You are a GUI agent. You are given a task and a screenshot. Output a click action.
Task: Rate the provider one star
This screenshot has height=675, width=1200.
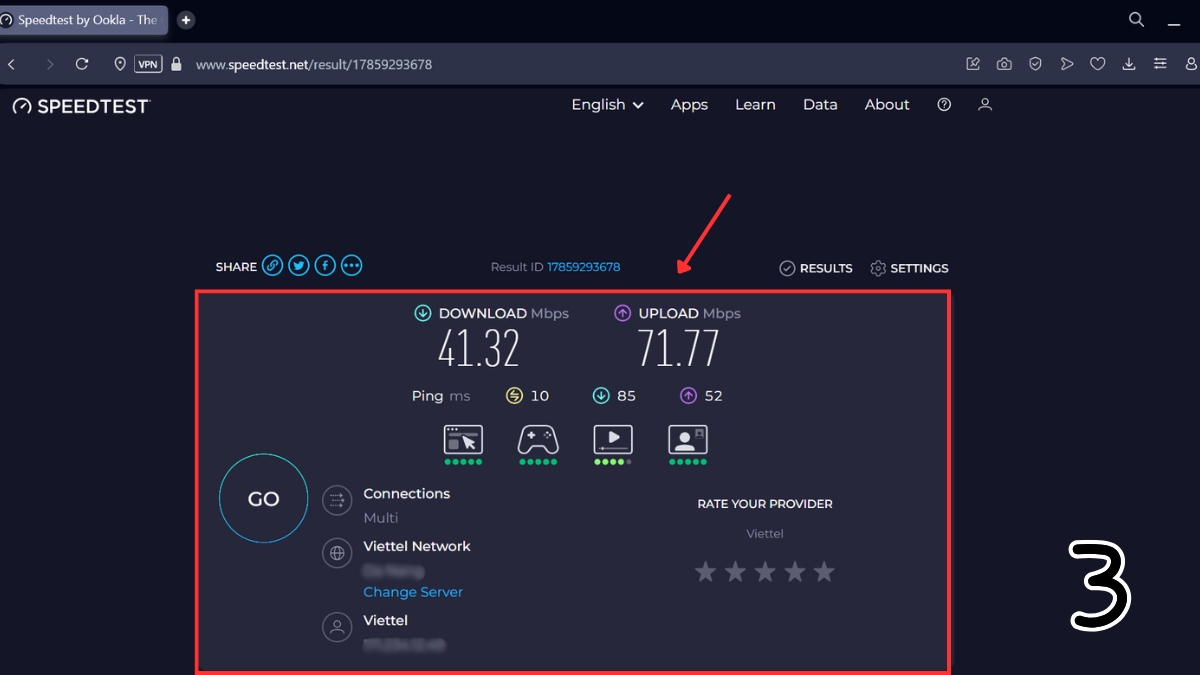(x=706, y=572)
